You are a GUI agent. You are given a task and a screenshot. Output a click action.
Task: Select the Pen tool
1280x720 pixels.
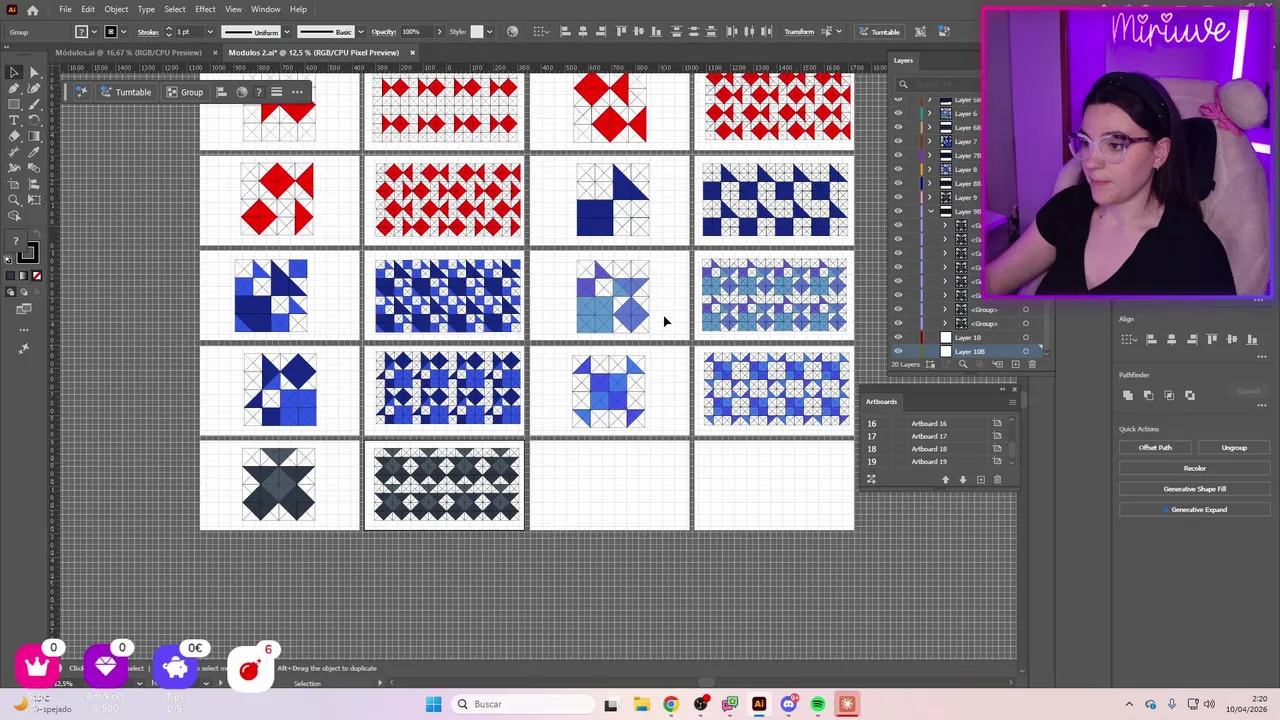[x=14, y=88]
